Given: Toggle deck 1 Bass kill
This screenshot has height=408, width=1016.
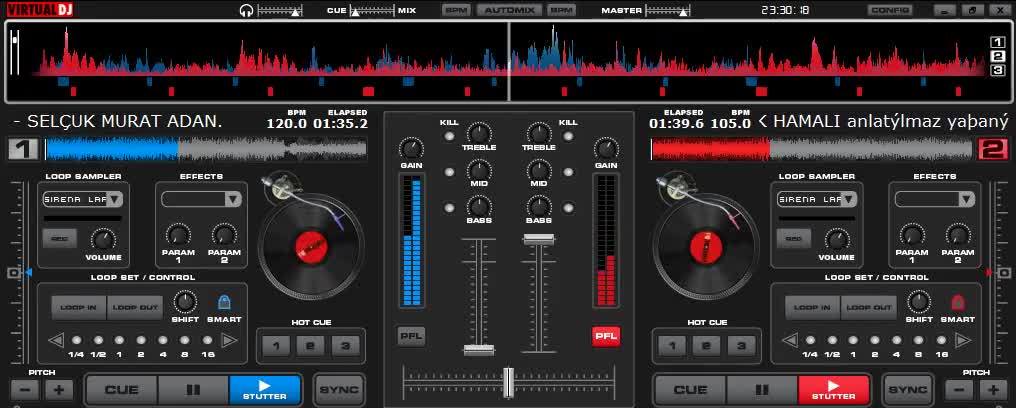Looking at the screenshot, I should coord(449,208).
